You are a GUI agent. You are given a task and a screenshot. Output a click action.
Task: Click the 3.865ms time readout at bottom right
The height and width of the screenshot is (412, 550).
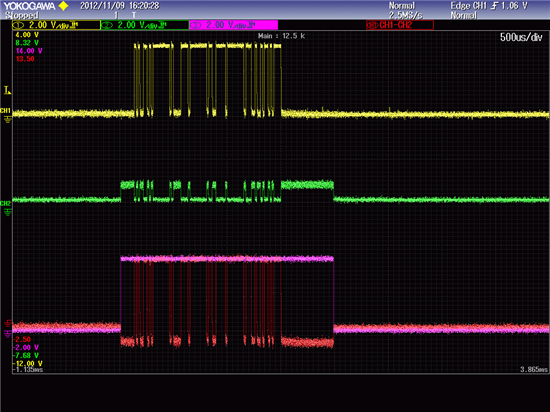[534, 370]
